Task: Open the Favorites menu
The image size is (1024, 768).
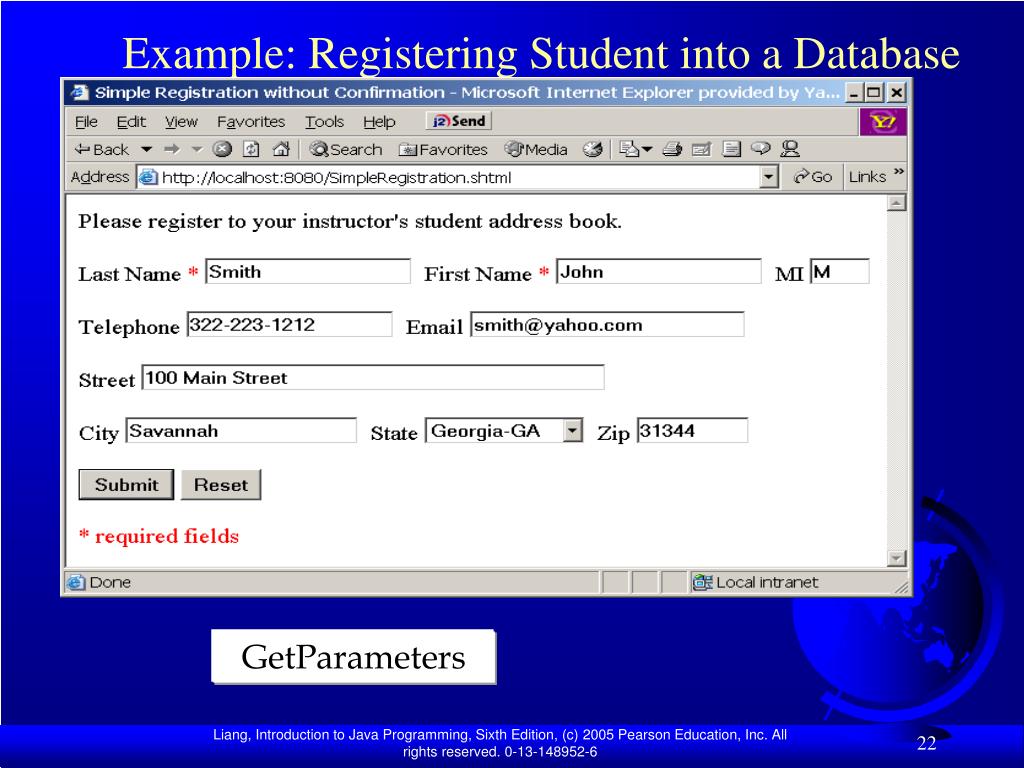Action: (x=251, y=121)
